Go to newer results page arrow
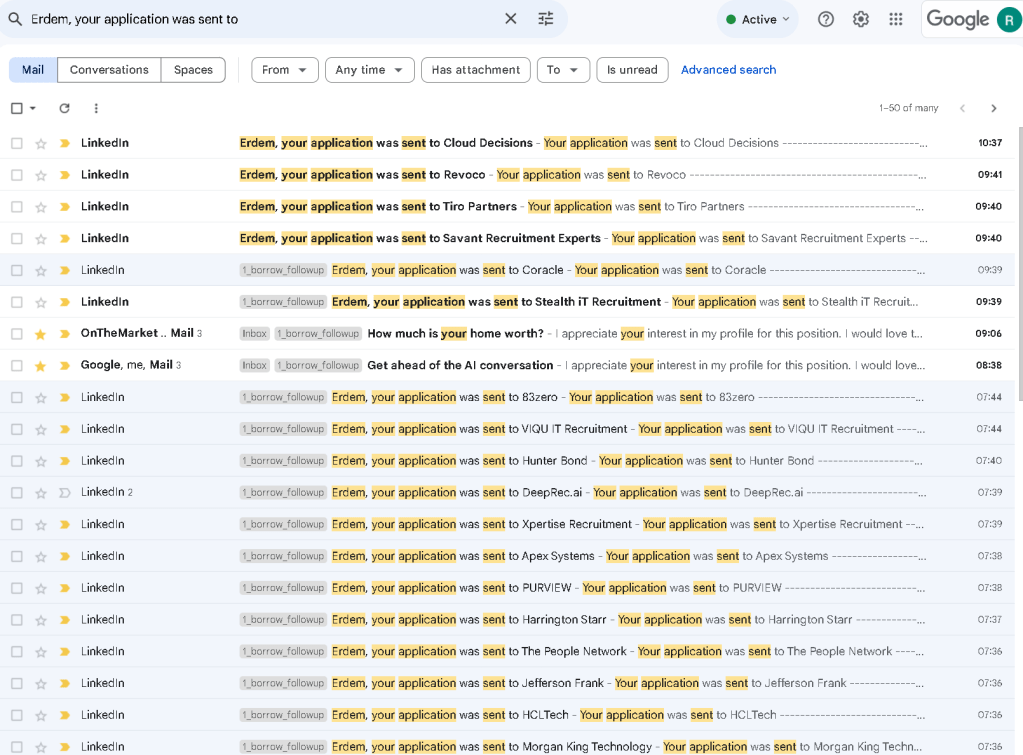This screenshot has height=755, width=1023. click(x=962, y=108)
